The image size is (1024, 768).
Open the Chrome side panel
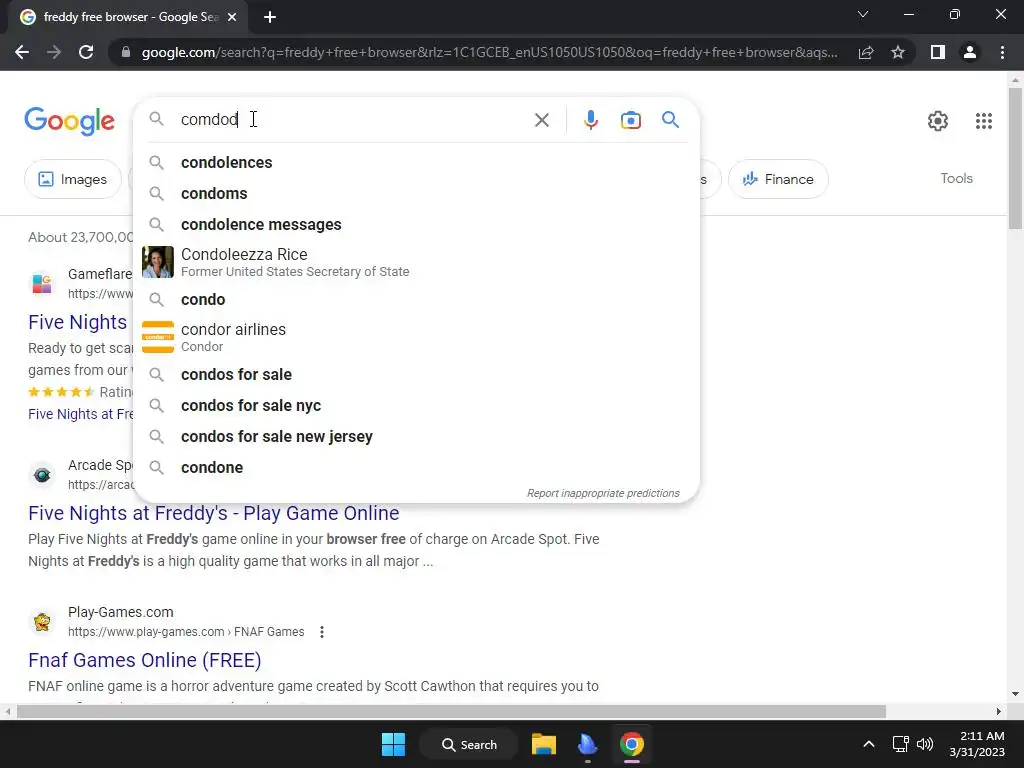click(938, 52)
